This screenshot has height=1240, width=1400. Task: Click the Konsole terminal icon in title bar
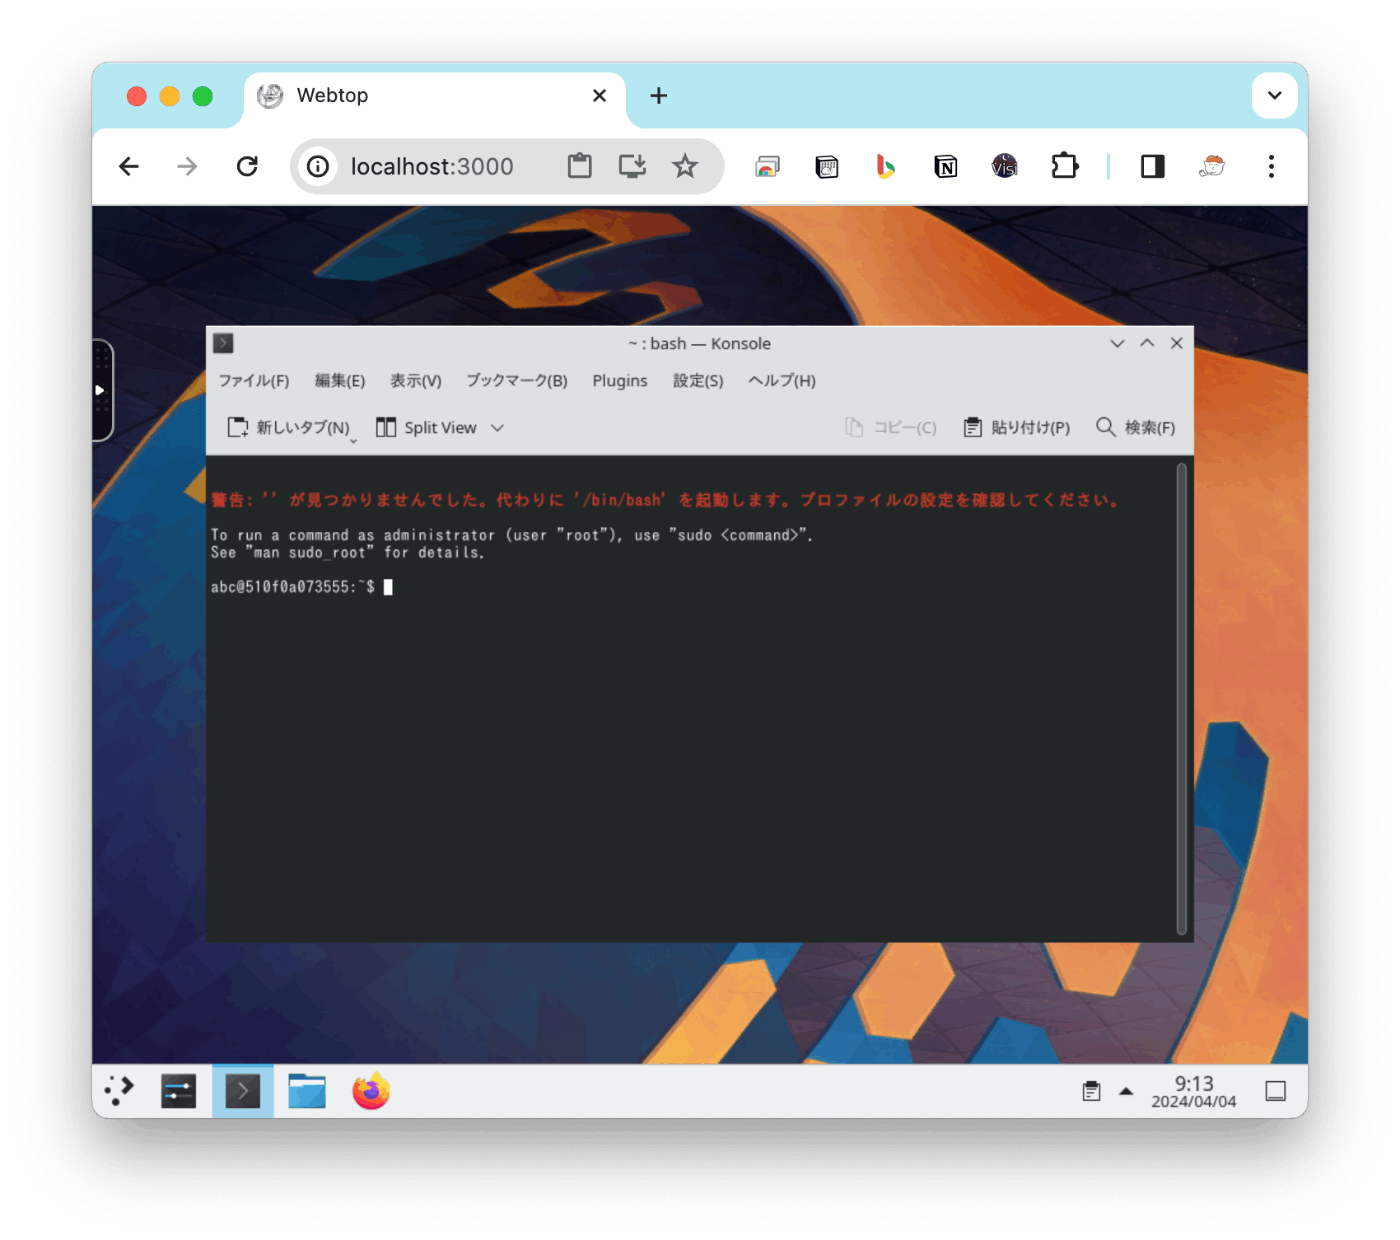tap(224, 343)
